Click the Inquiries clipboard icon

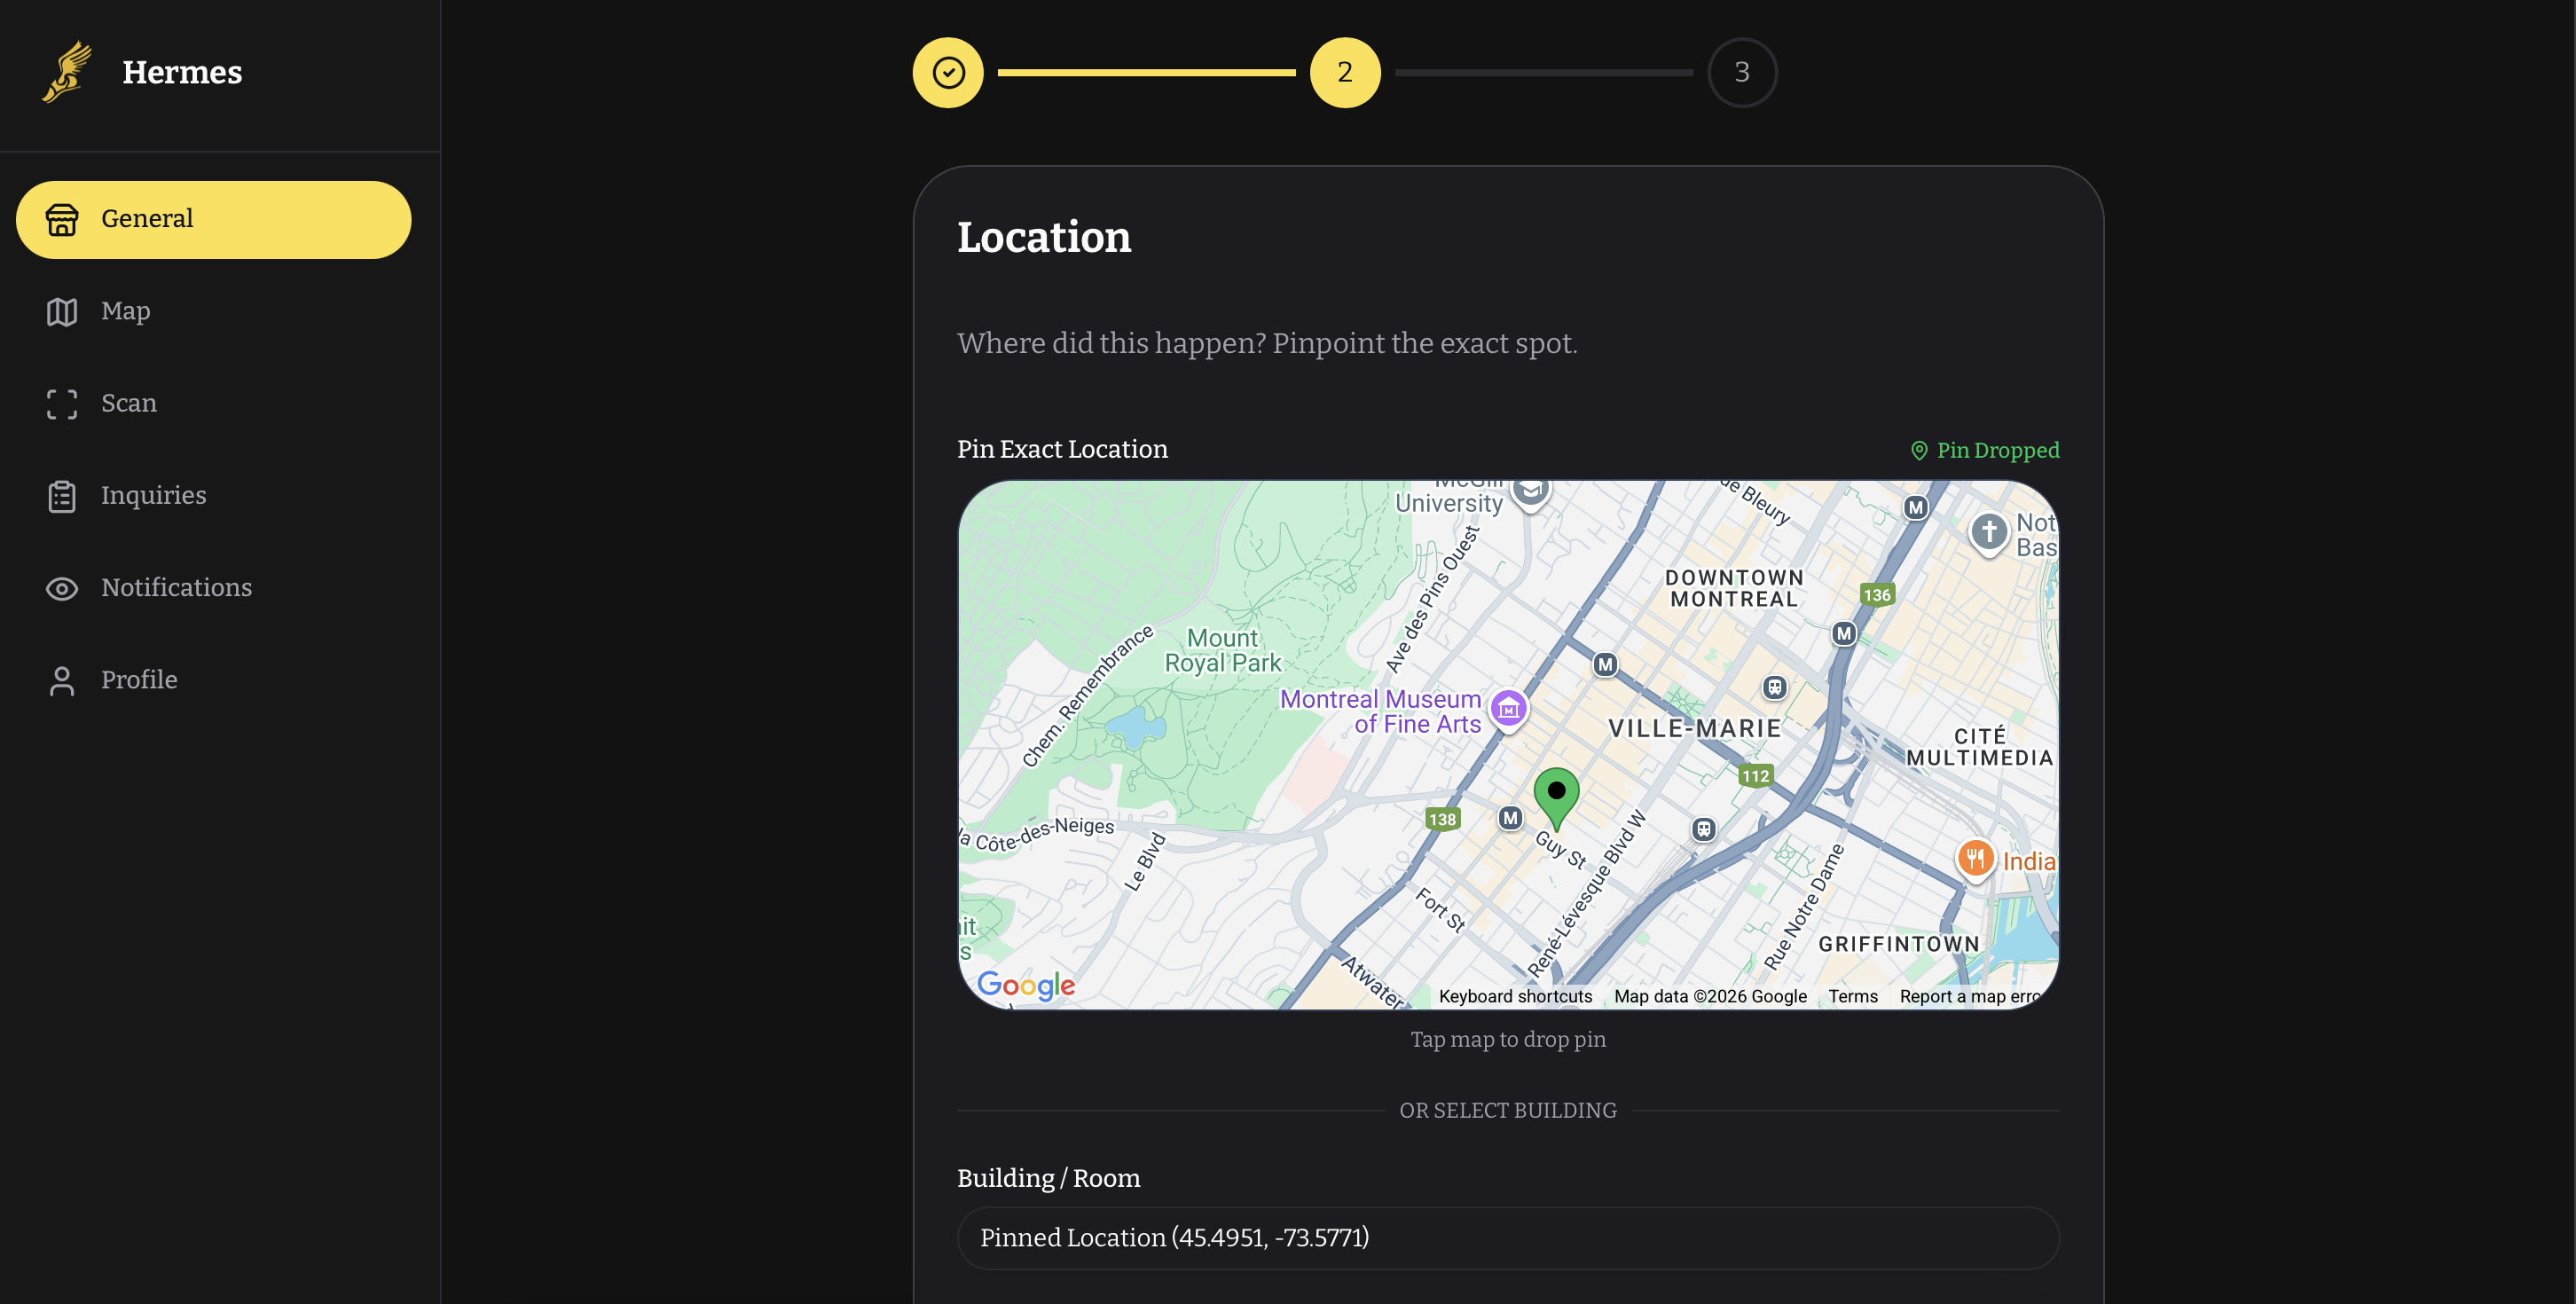pos(62,496)
